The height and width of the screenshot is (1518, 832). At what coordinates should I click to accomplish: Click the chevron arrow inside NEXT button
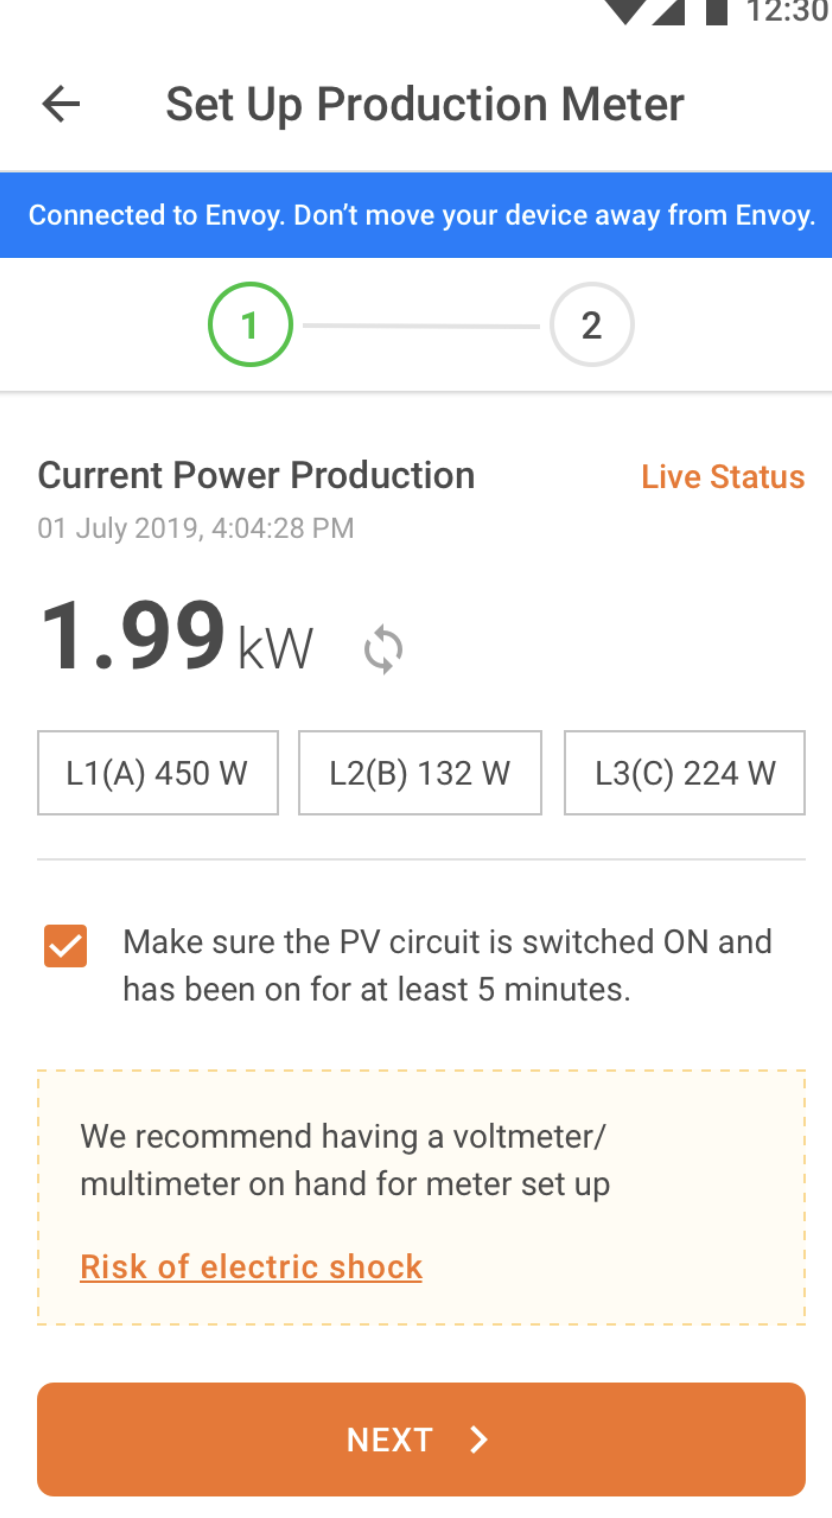coord(480,1439)
